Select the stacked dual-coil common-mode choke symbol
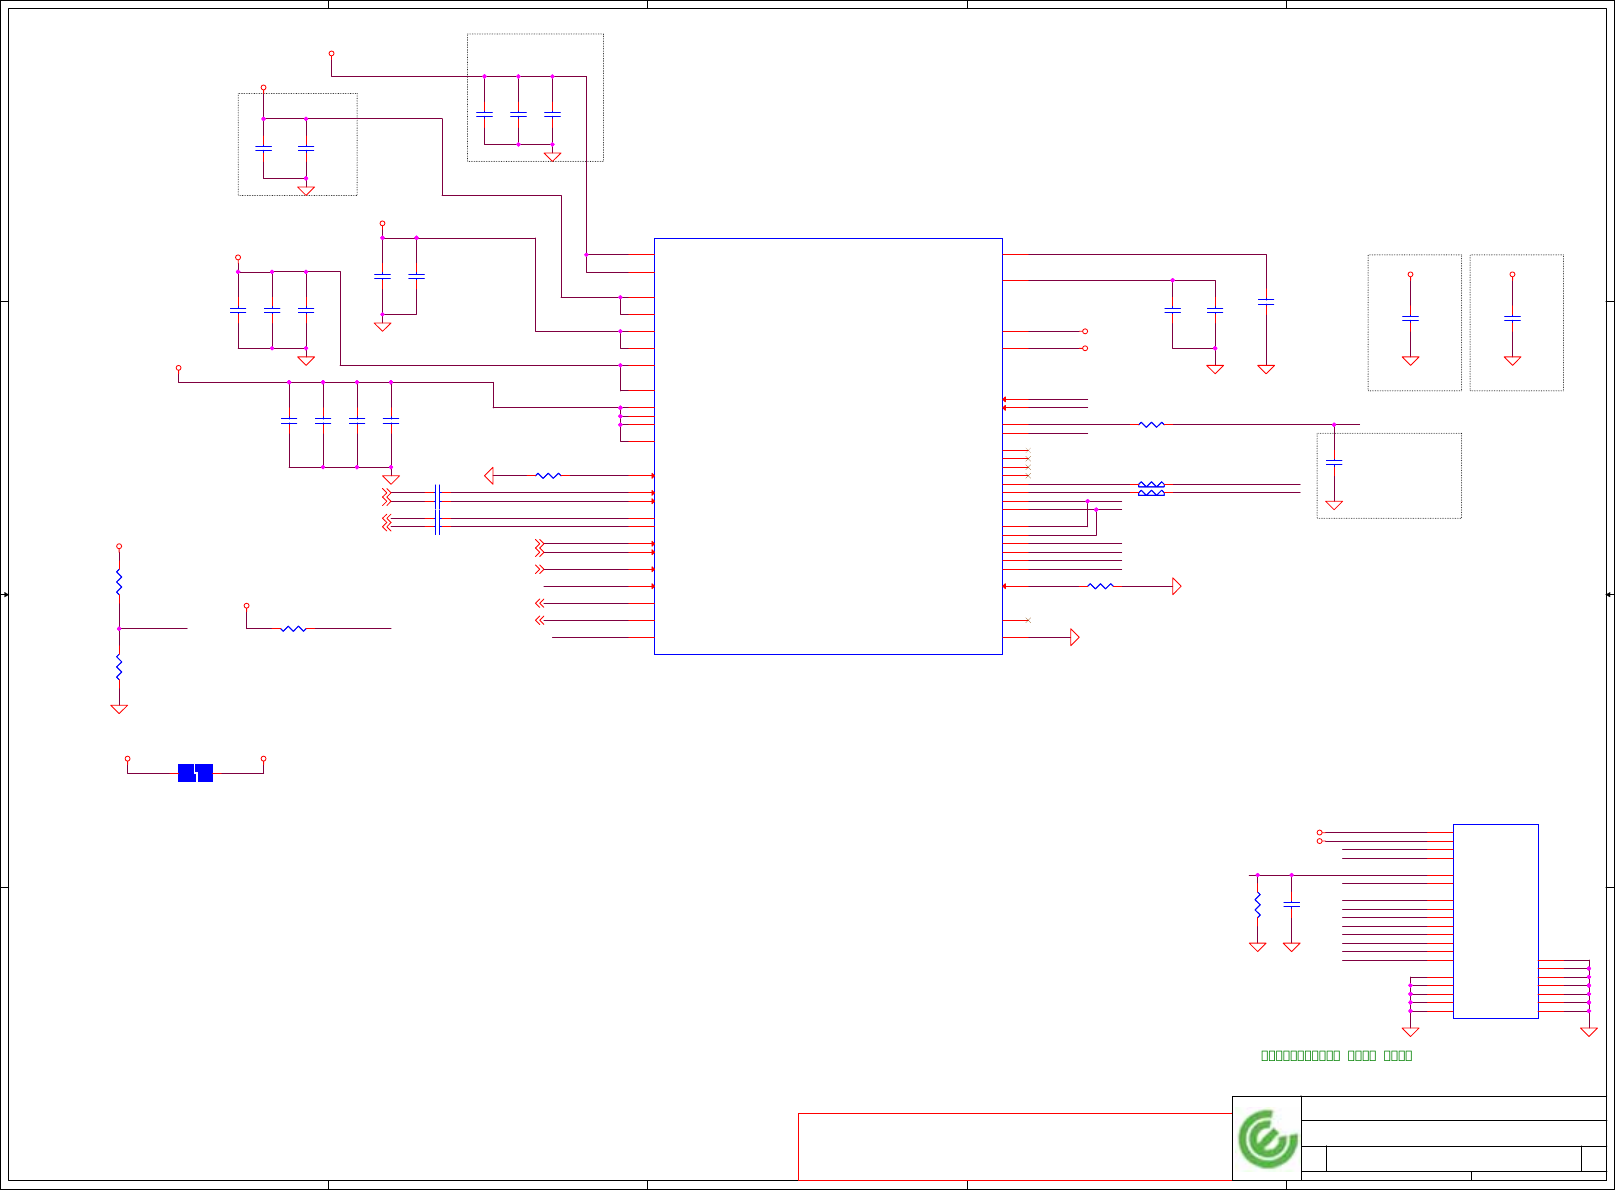Viewport: 1615px width, 1190px height. [x=1151, y=489]
